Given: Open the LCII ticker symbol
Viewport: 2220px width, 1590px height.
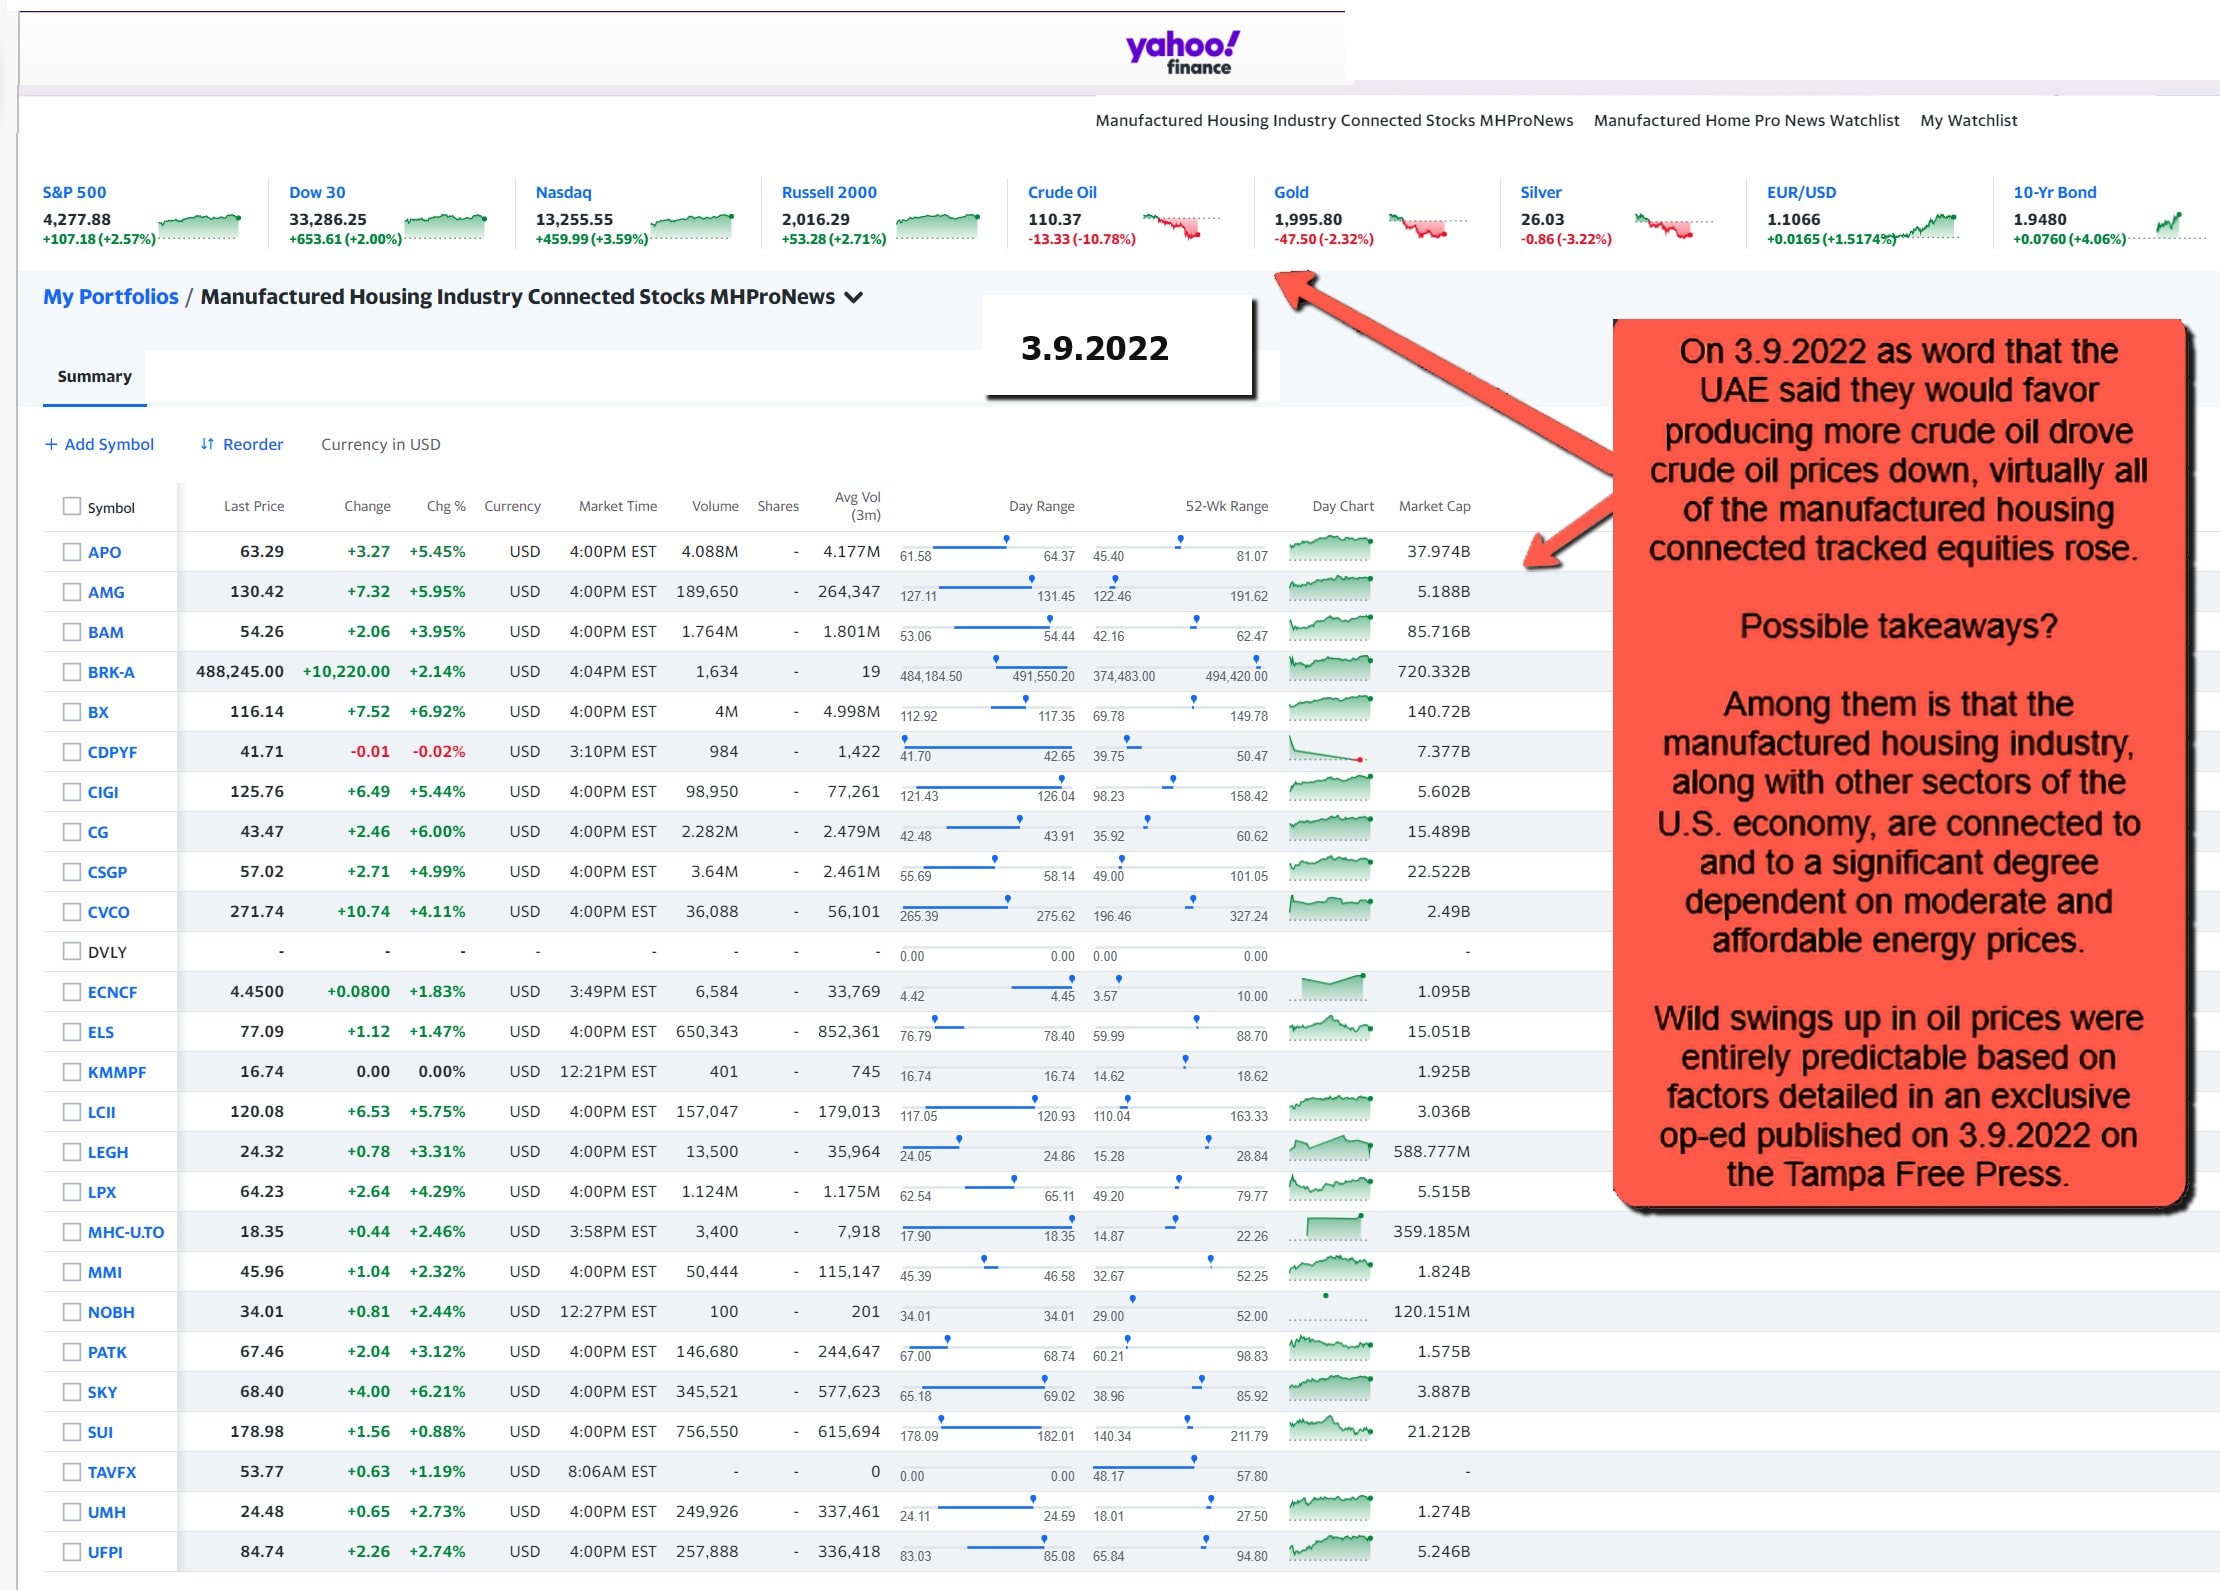Looking at the screenshot, I should coord(101,1112).
